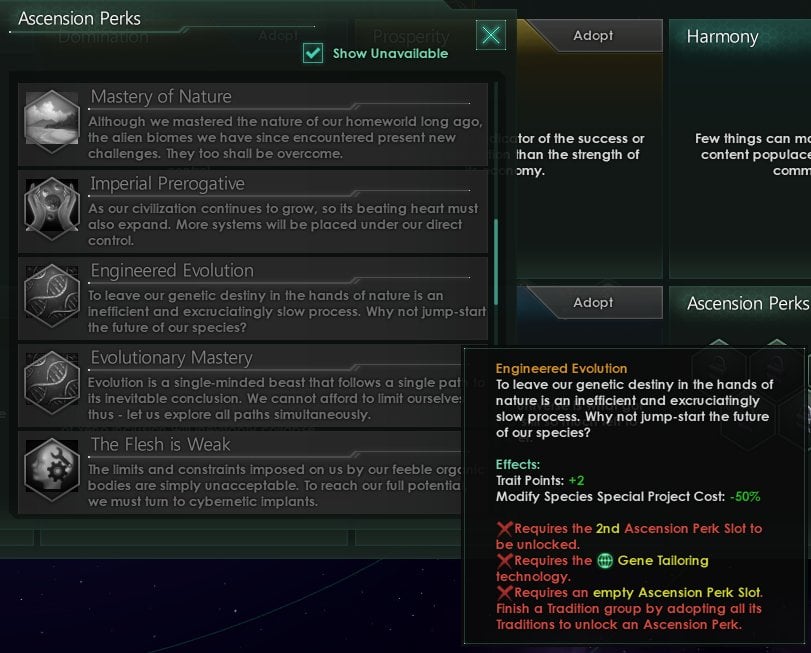The image size is (811, 653).
Task: Click the lower Adopt button
Action: click(593, 302)
